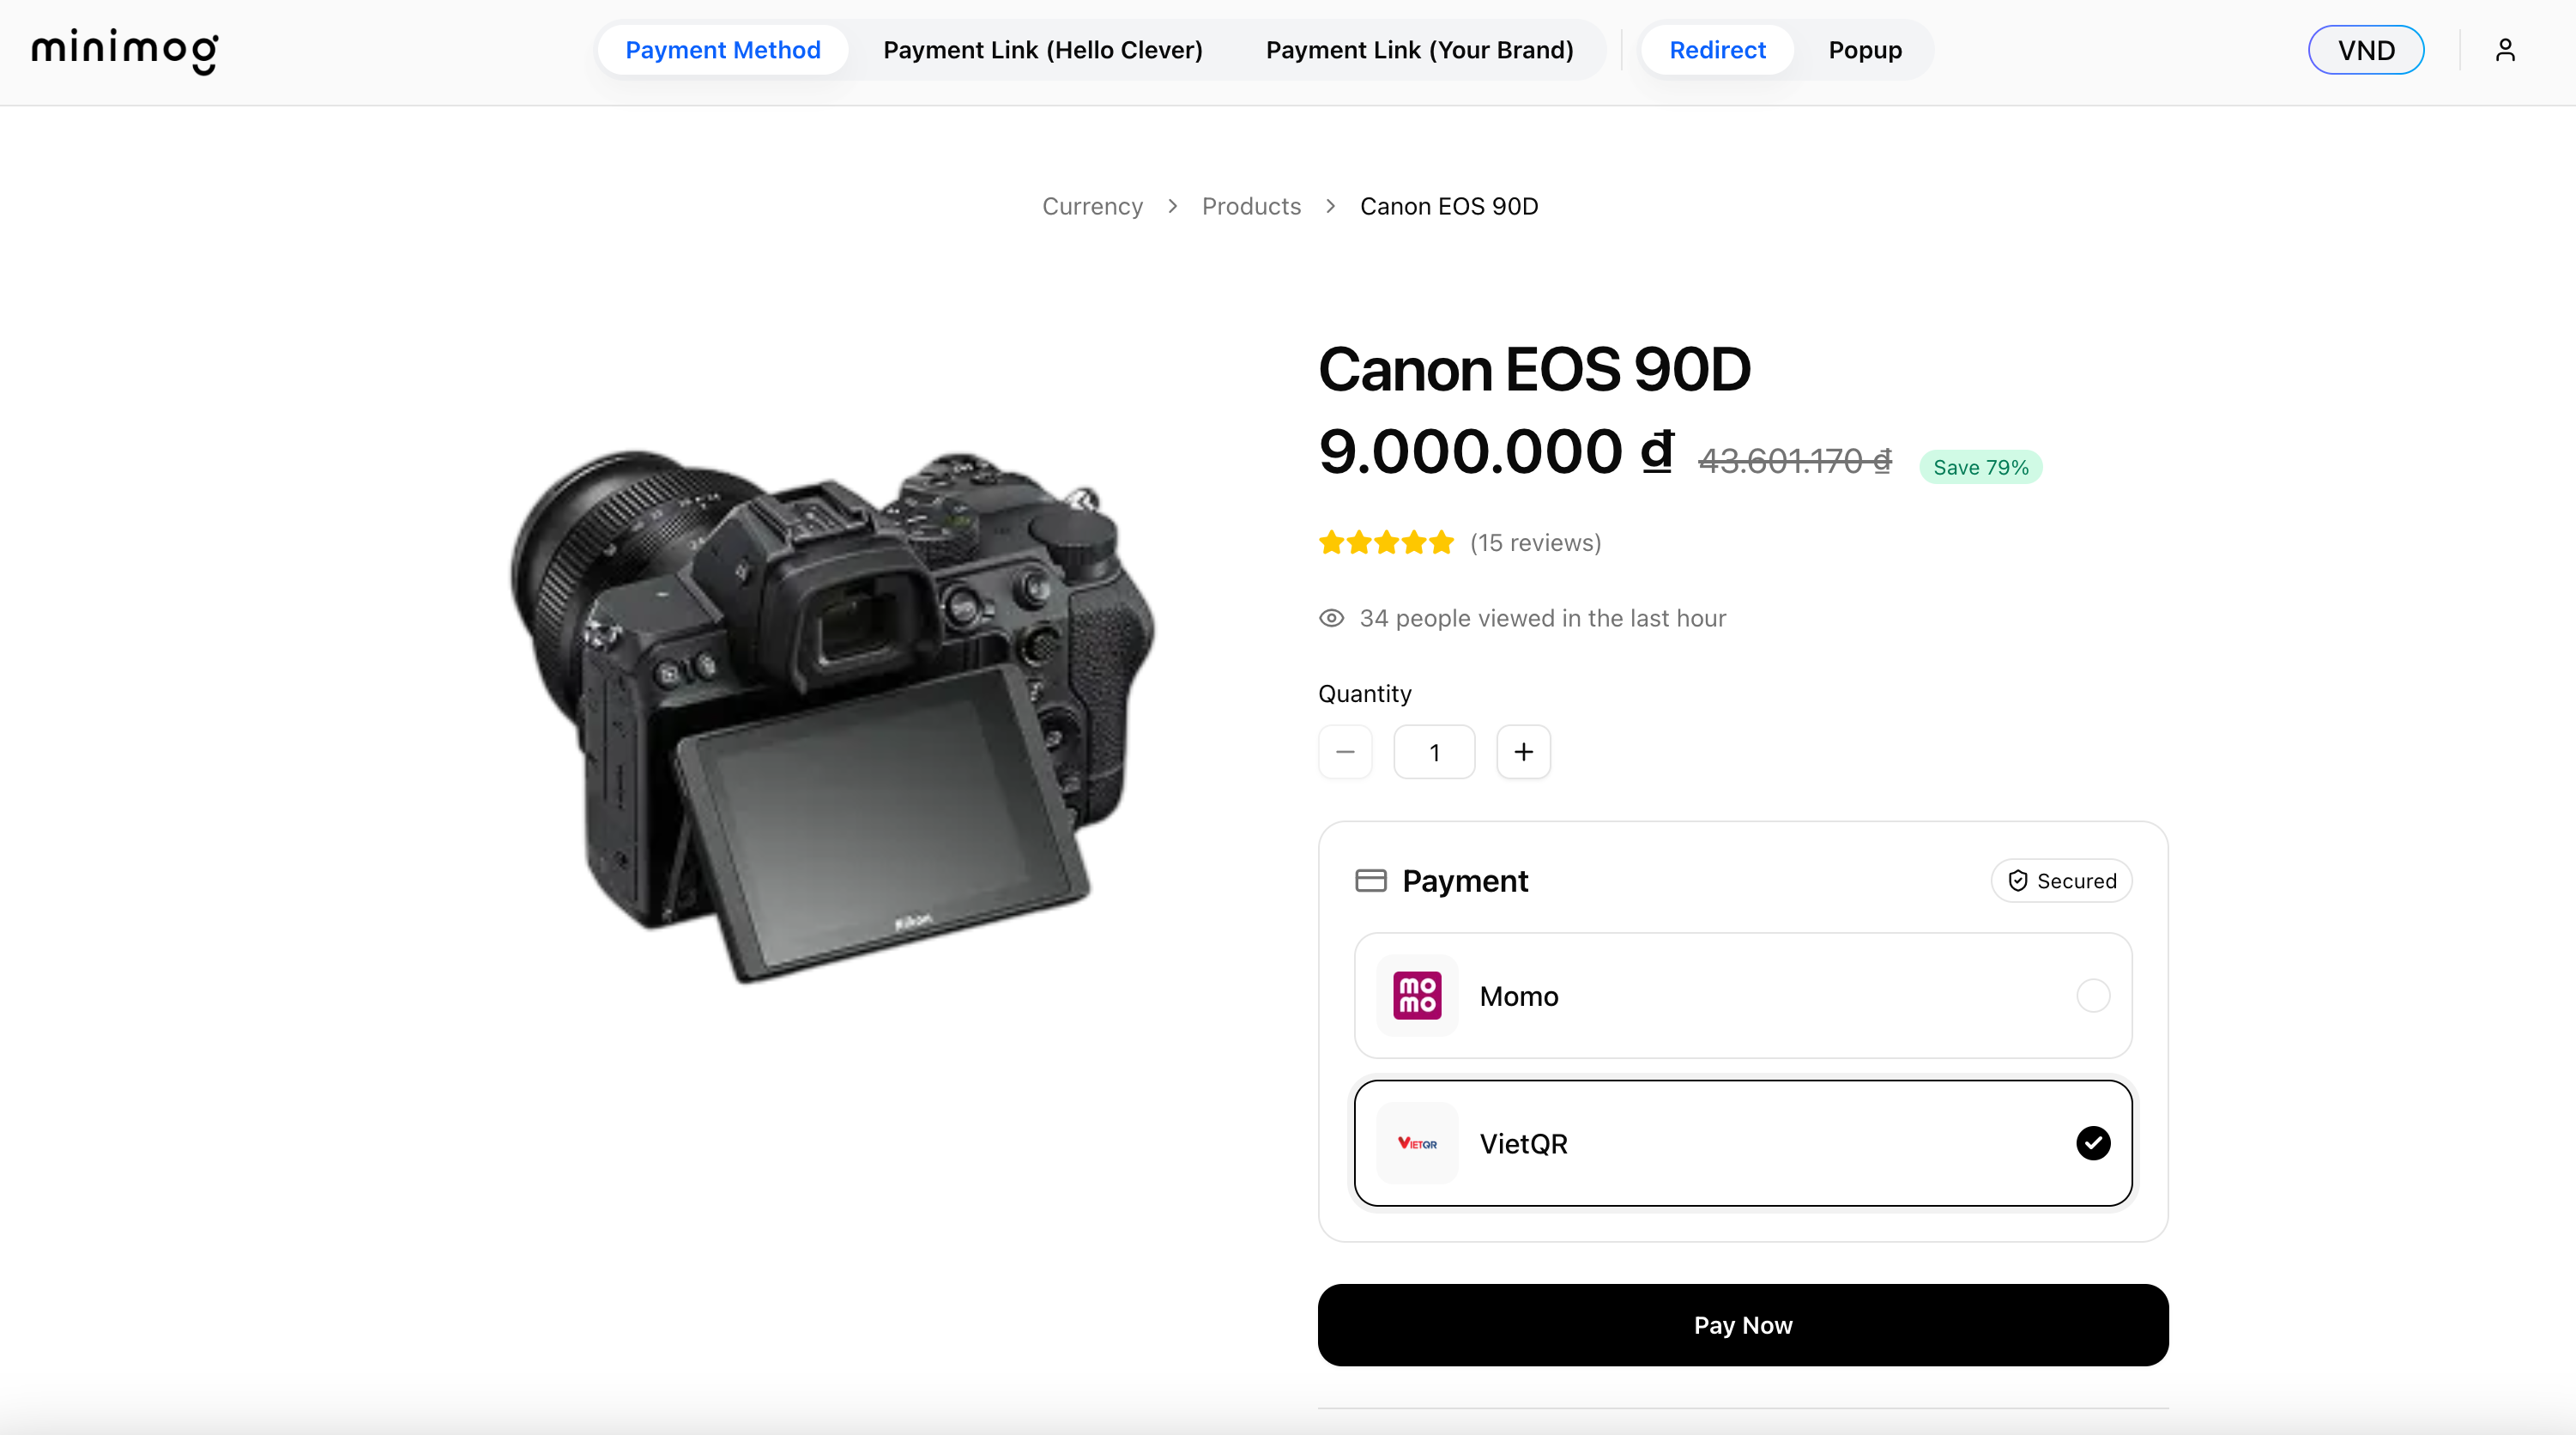Click the minimog logo
The height and width of the screenshot is (1435, 2576).
tap(124, 51)
